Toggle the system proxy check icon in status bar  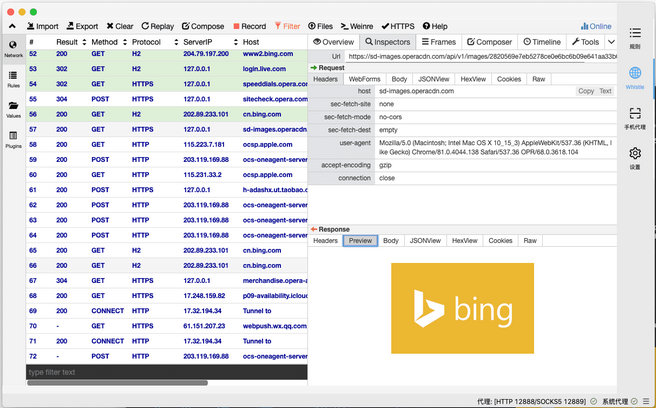pos(634,401)
